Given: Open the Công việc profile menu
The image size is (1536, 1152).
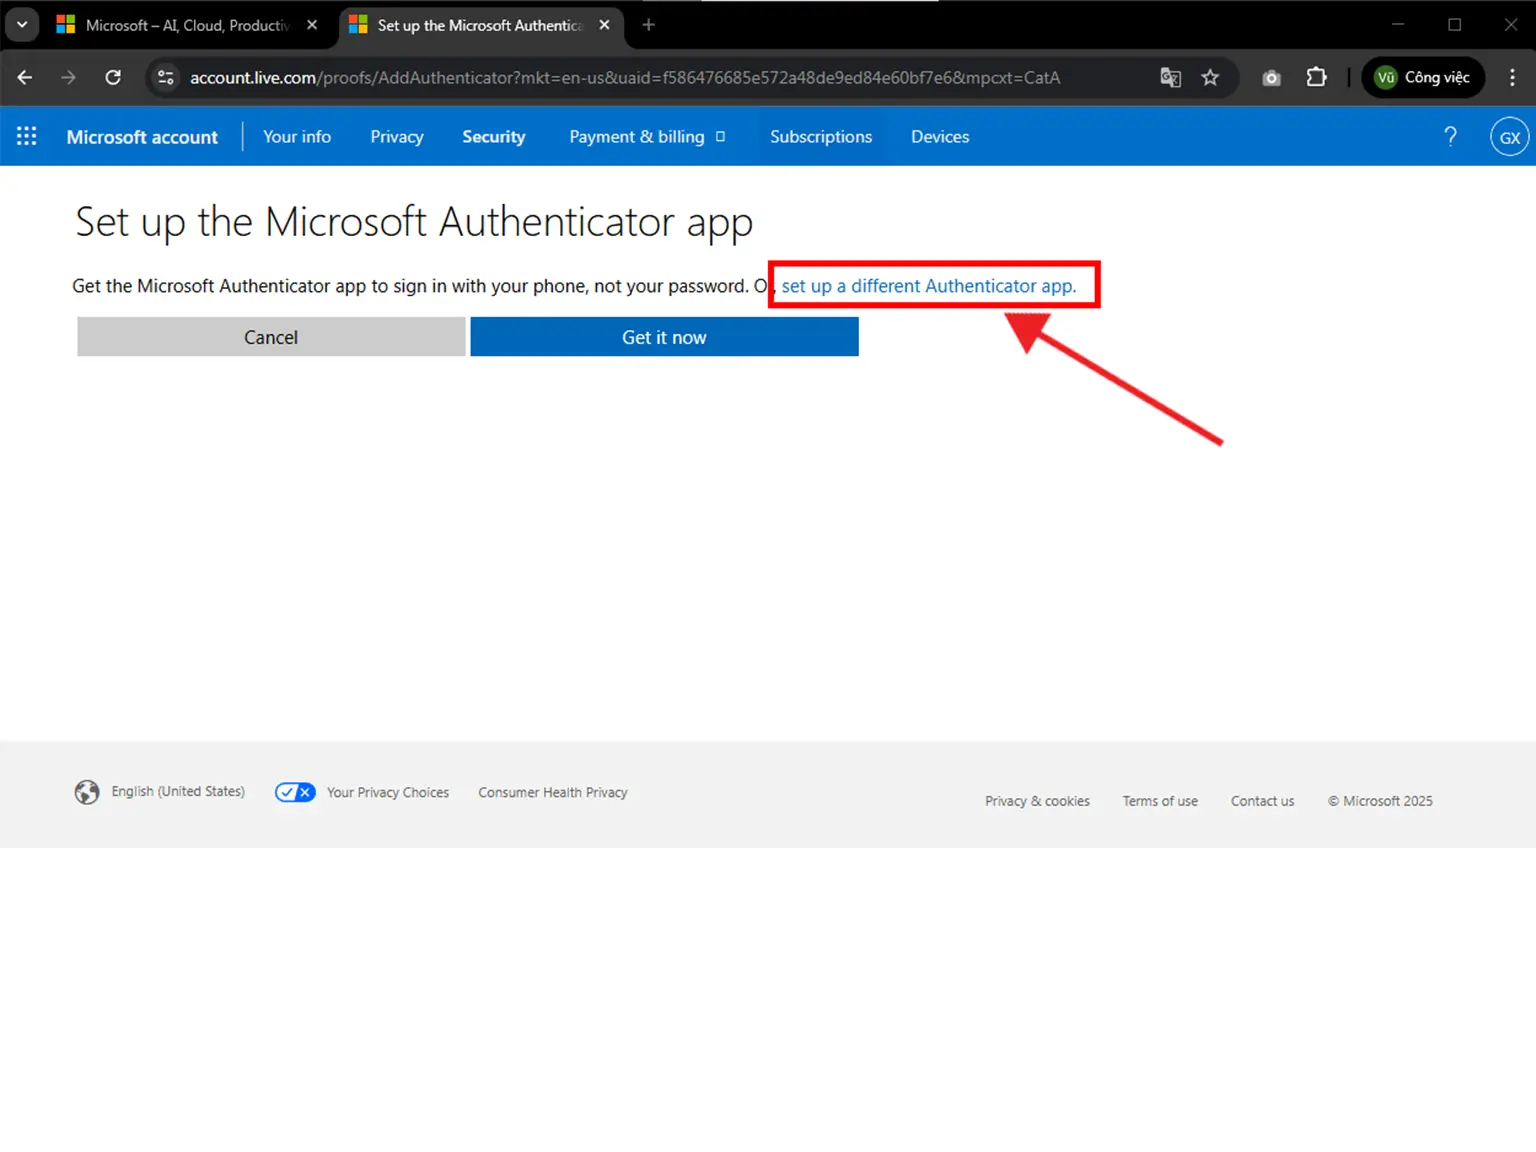Looking at the screenshot, I should point(1422,77).
